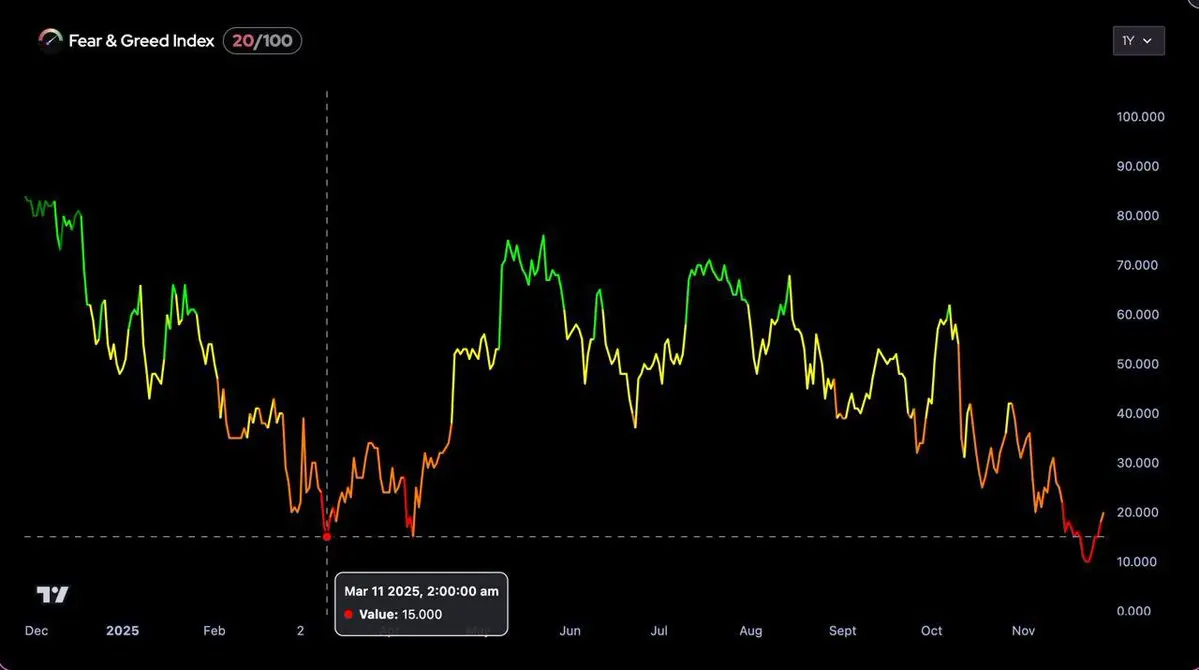Click the Fear & Greed gauge icon
This screenshot has height=670, width=1199.
click(50, 40)
